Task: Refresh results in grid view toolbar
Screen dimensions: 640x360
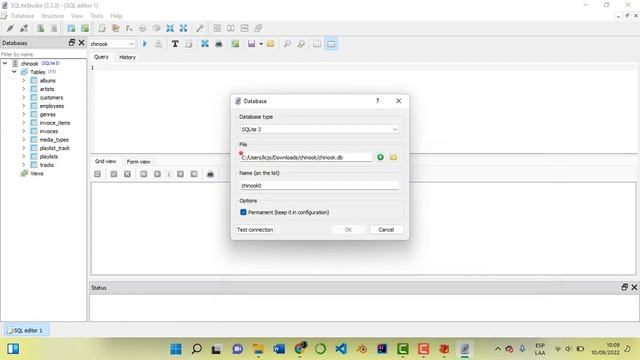Action: [x=98, y=174]
